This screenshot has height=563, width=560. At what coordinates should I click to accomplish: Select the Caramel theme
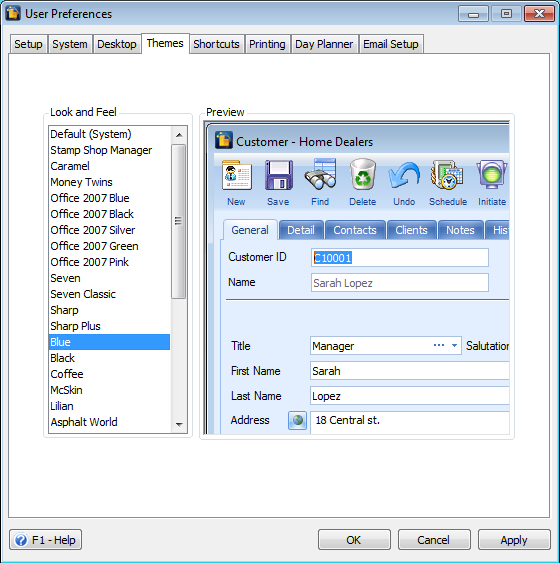coord(109,166)
